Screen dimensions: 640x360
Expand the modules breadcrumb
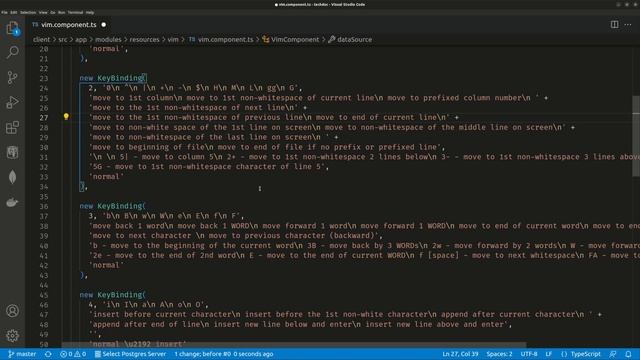pyautogui.click(x=108, y=40)
